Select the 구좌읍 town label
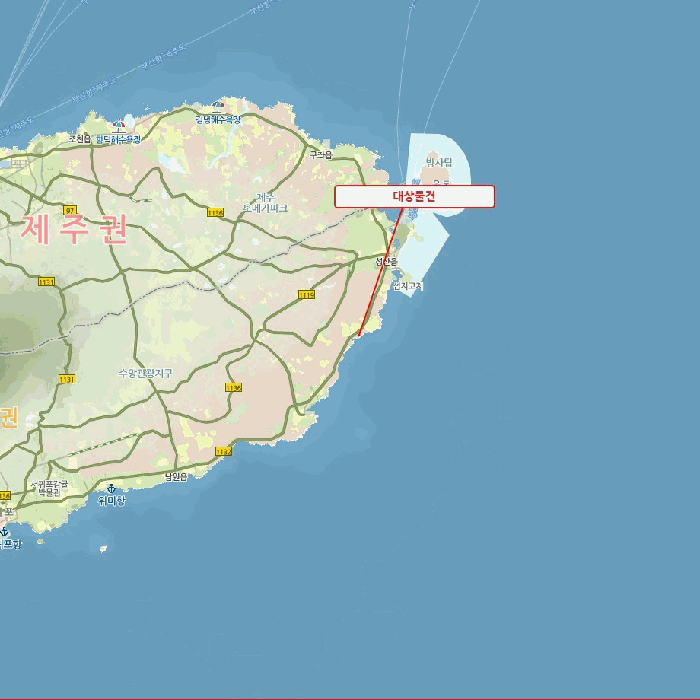 (320, 154)
